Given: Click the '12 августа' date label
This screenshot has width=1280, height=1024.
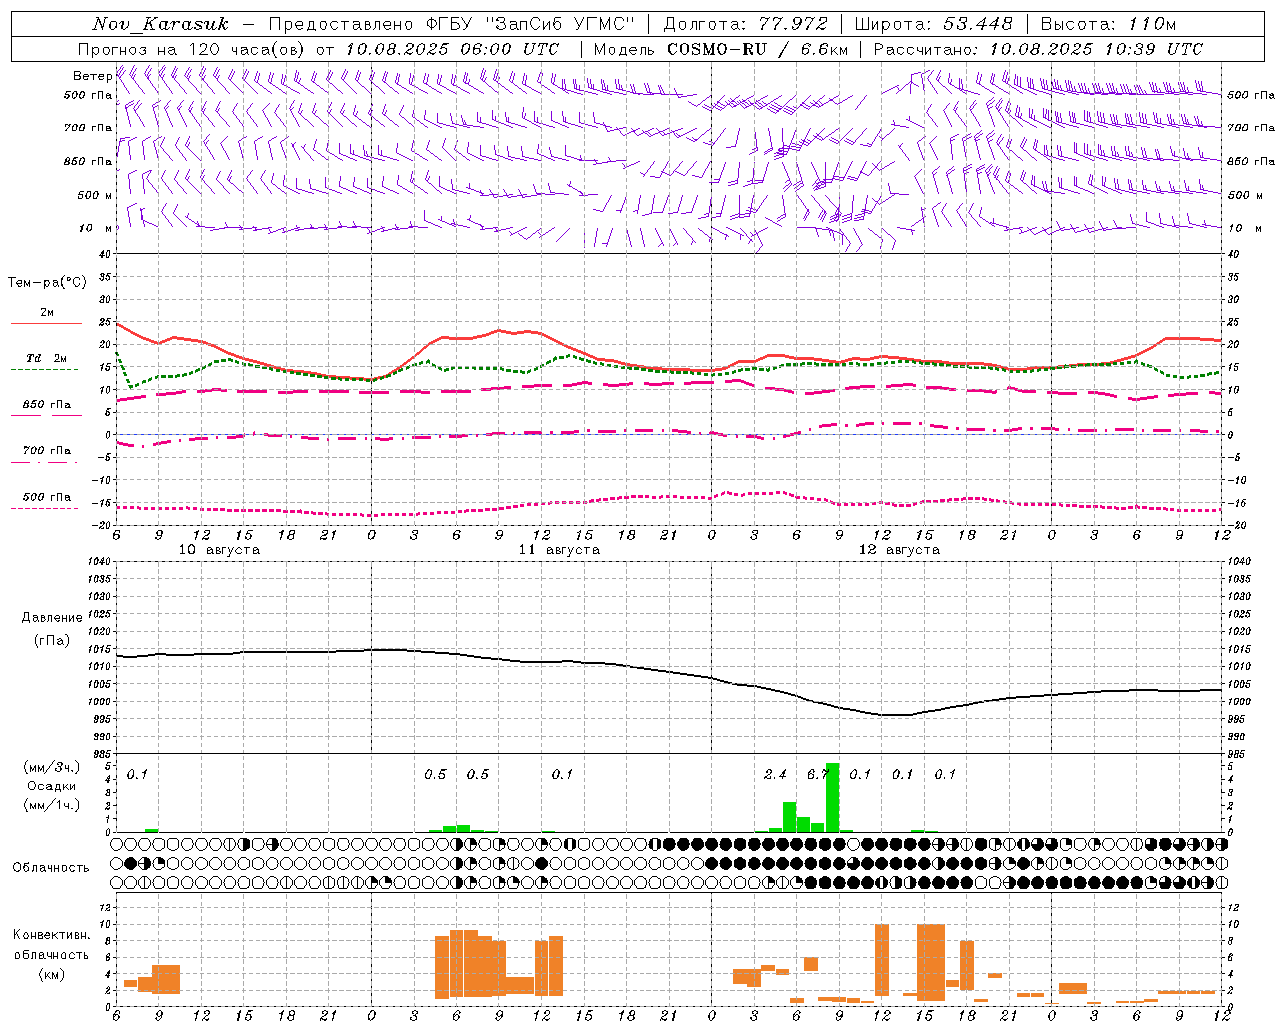Looking at the screenshot, I should [899, 550].
